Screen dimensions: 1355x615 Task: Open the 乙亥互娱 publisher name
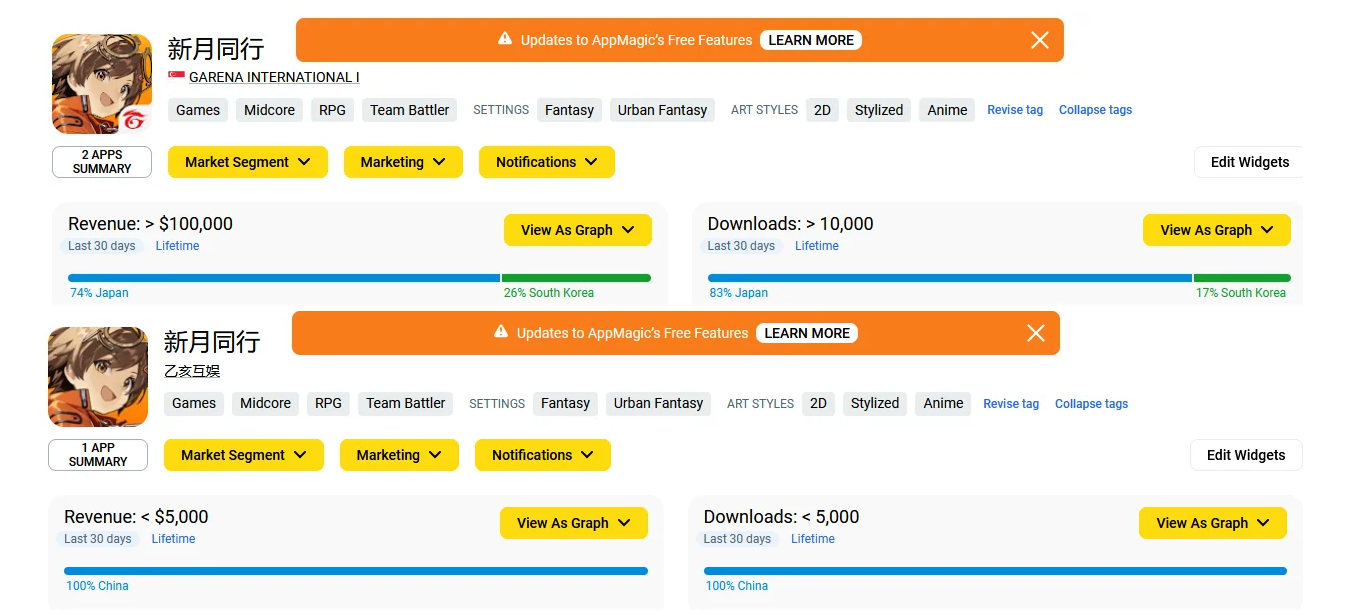point(192,371)
